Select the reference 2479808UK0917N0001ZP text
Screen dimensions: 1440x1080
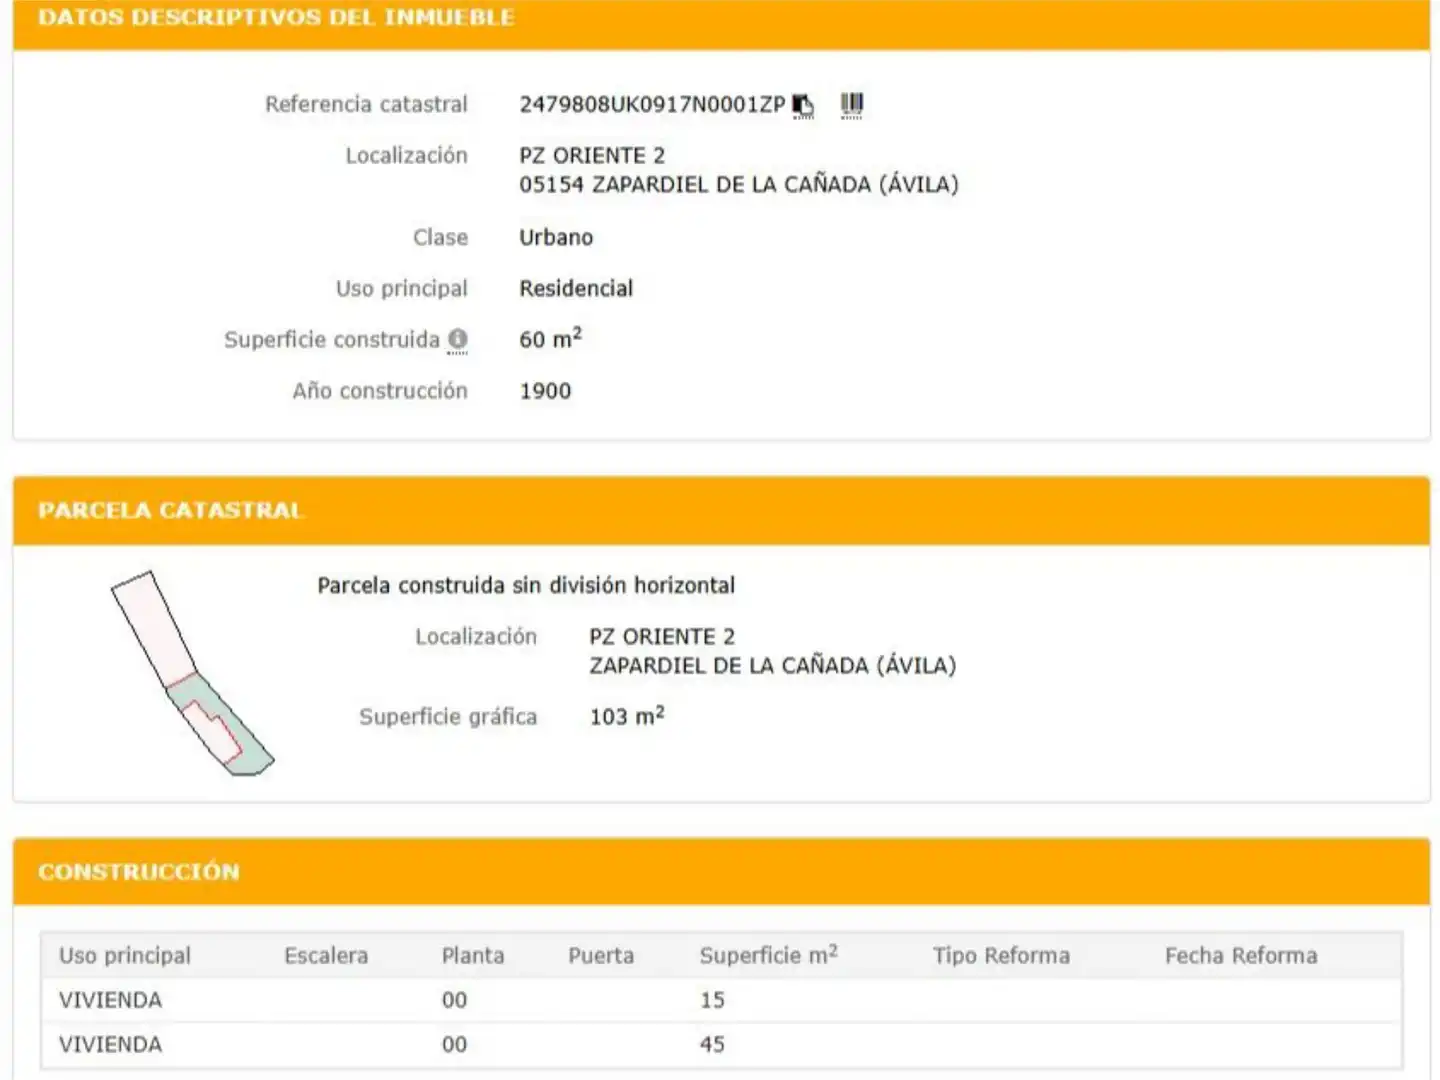652,105
